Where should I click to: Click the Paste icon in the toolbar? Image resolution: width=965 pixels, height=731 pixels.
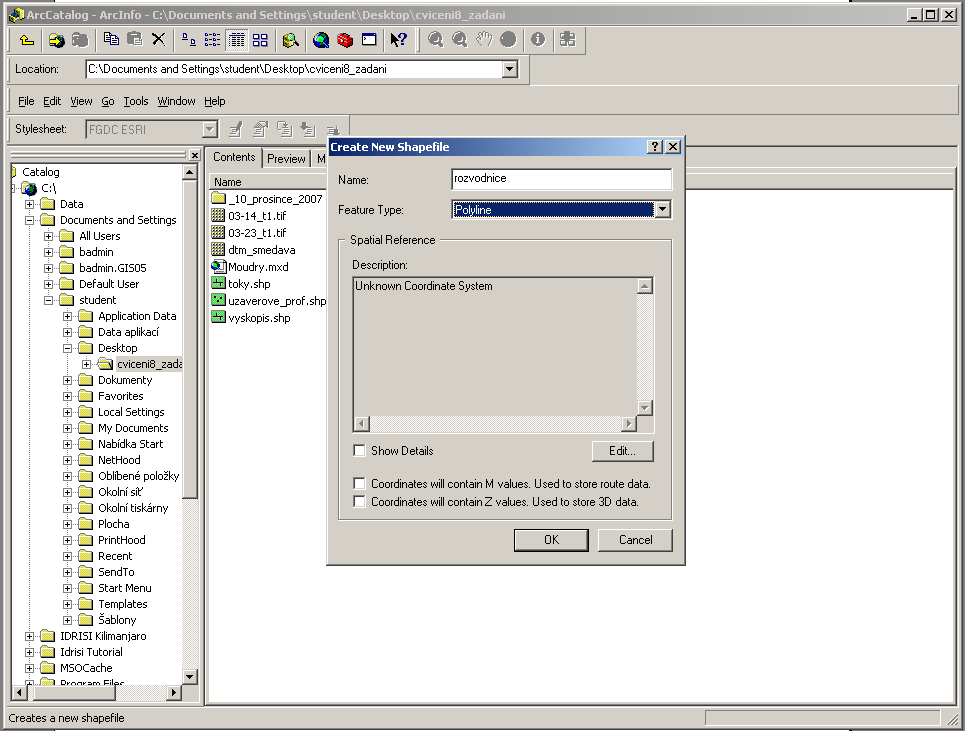[135, 40]
